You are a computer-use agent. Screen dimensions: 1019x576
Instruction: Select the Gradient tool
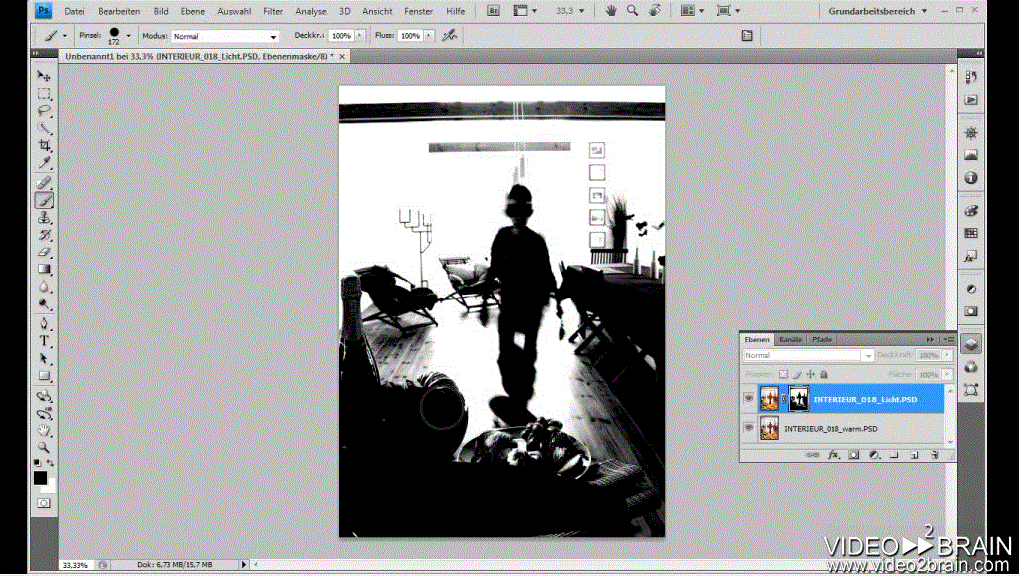(44, 269)
